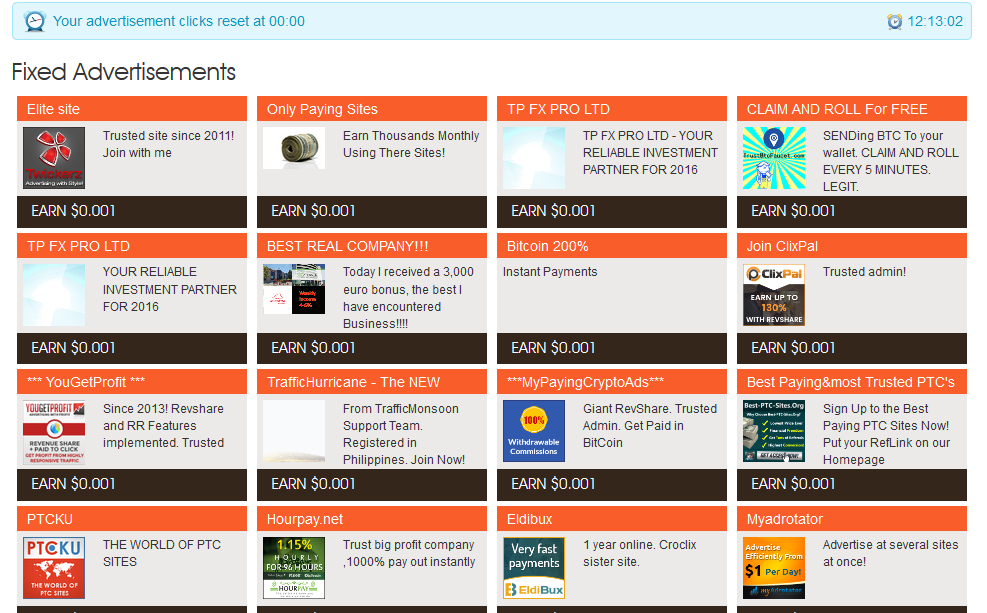Click EARN $0.001 under TrafficHurricane

coord(371,484)
